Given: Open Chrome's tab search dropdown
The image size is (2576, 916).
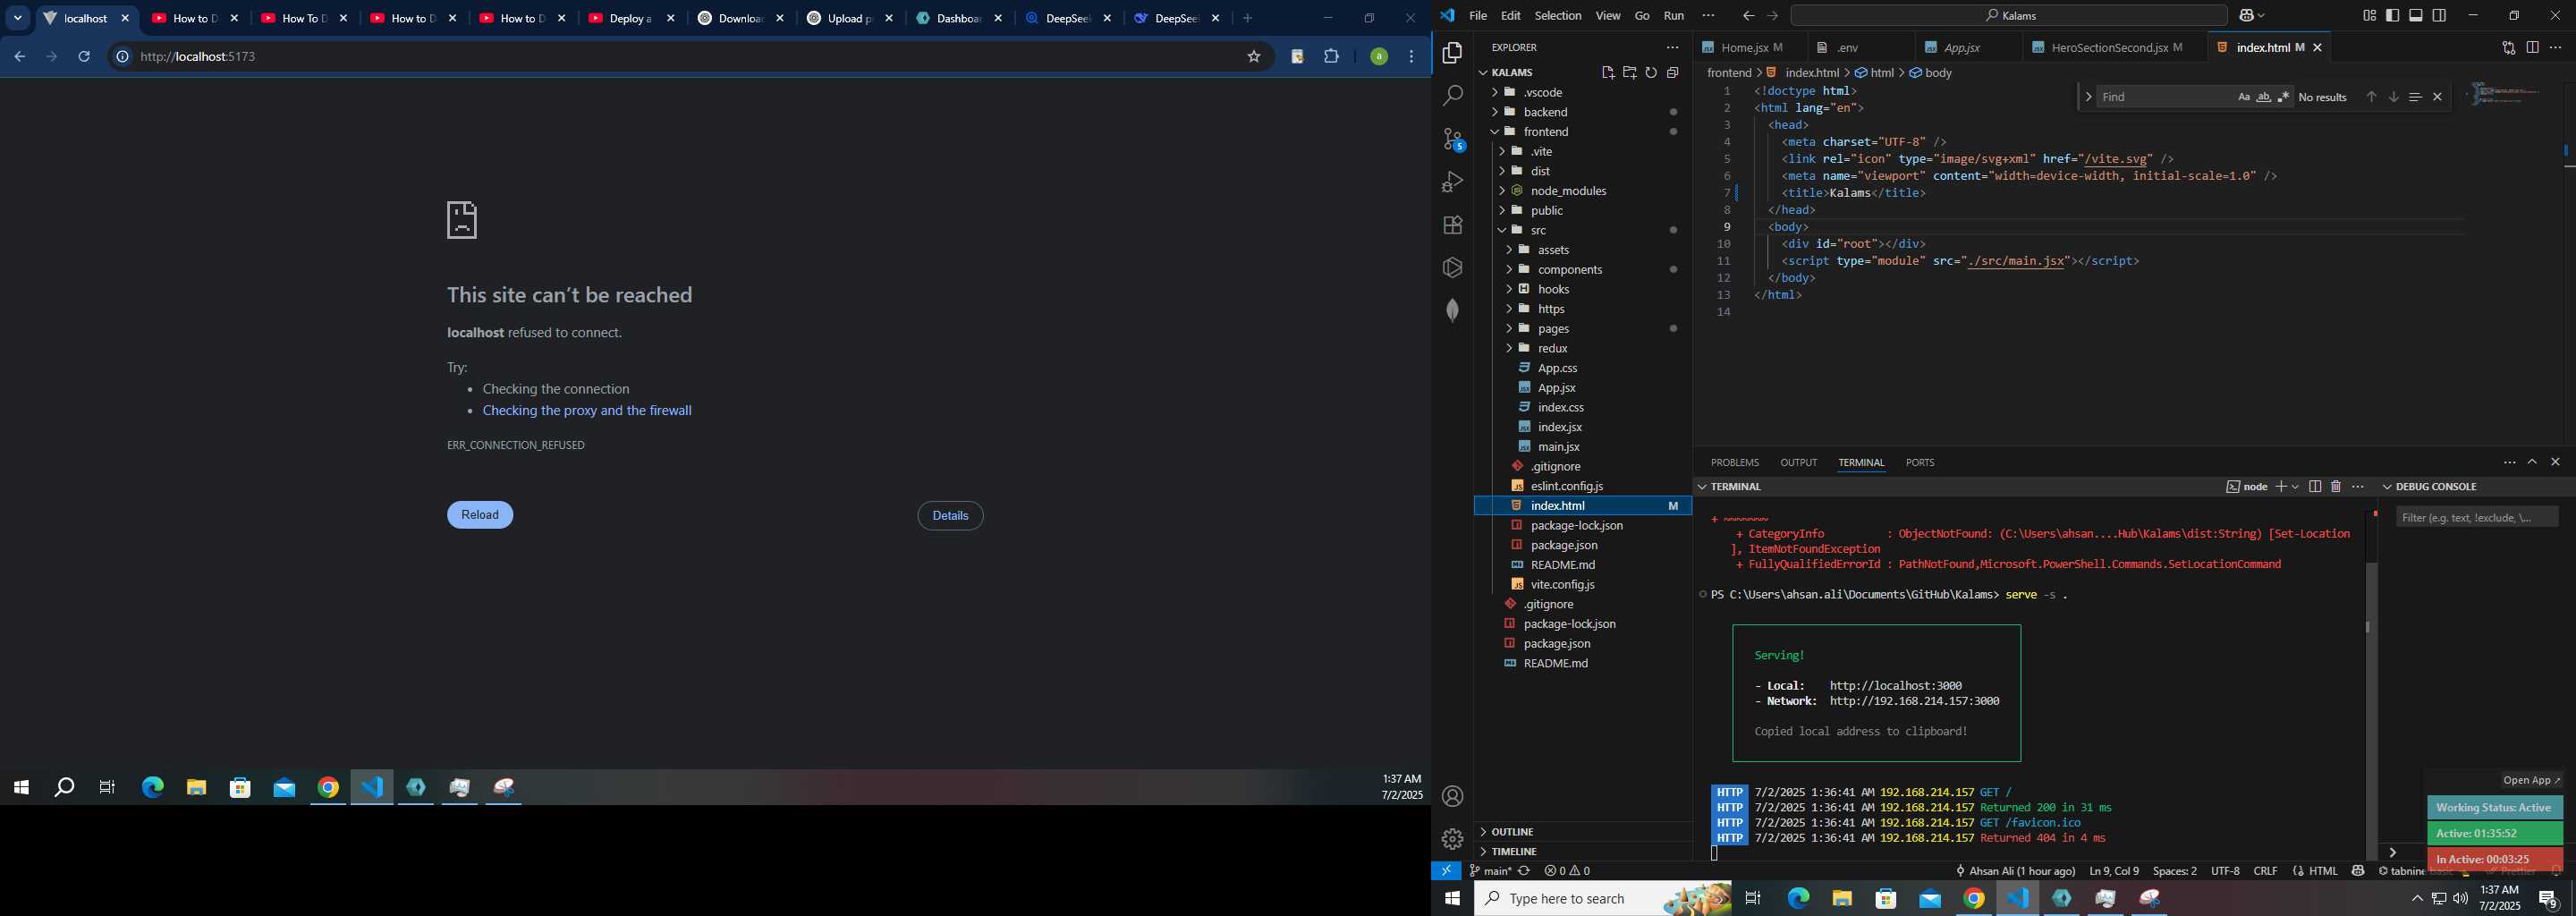Looking at the screenshot, I should tap(17, 18).
